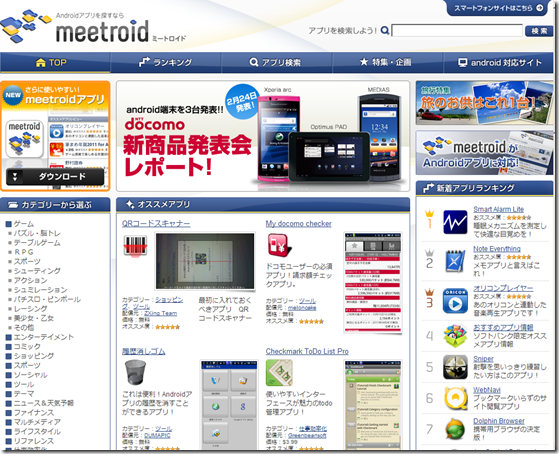
Task: Open the スマートフォンサイトはこちら button
Action: [x=498, y=8]
